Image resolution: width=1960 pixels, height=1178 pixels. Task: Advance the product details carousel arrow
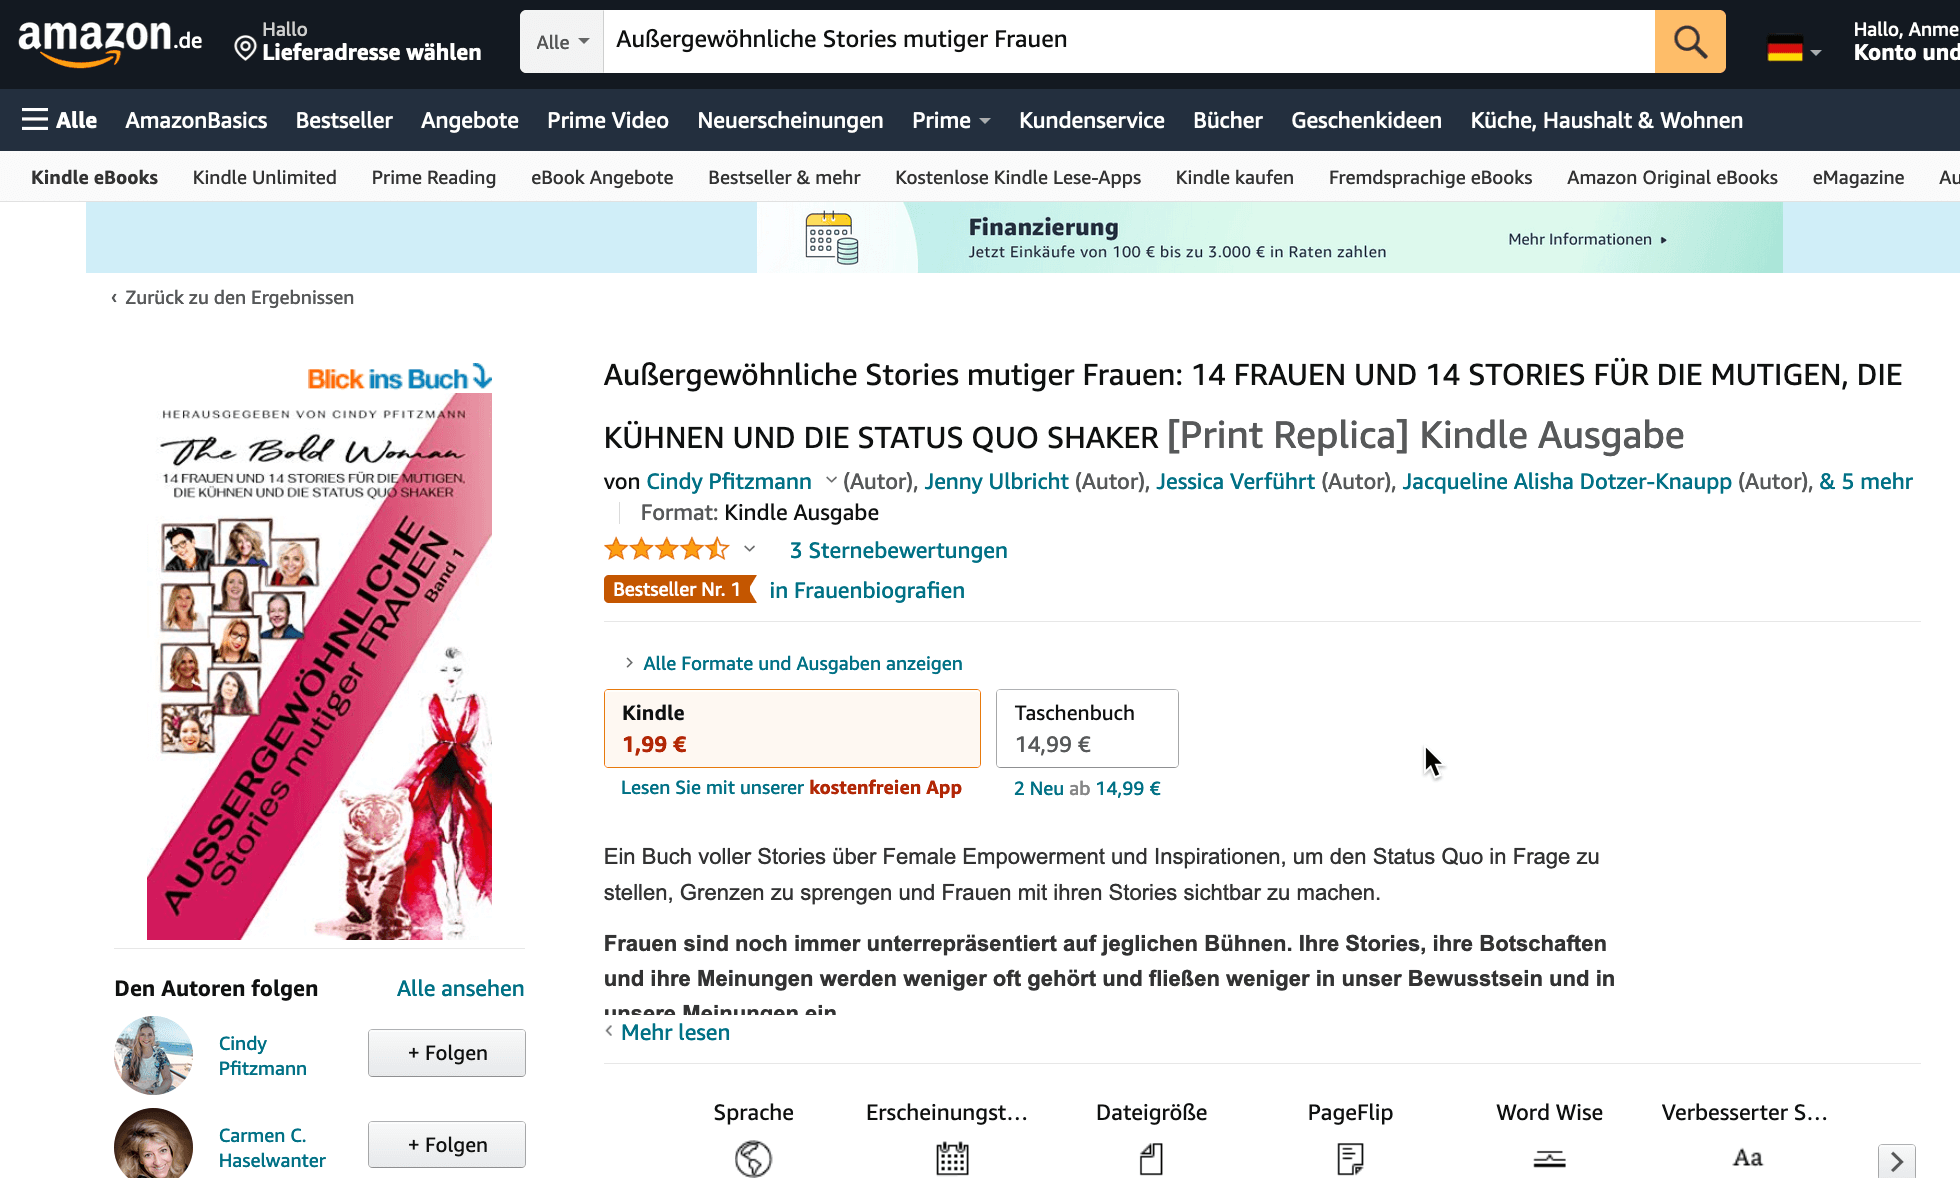1896,1161
